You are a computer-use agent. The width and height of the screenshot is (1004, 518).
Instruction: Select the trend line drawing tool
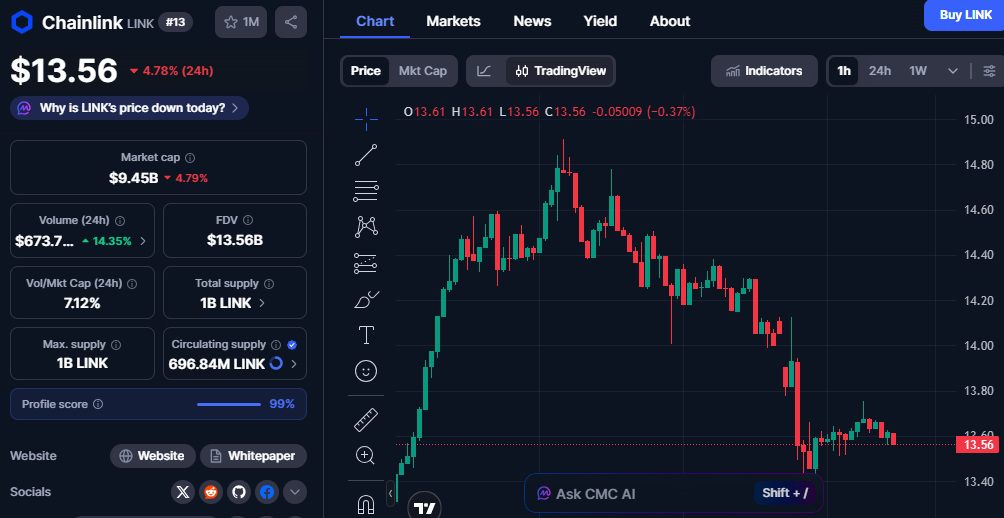[366, 155]
